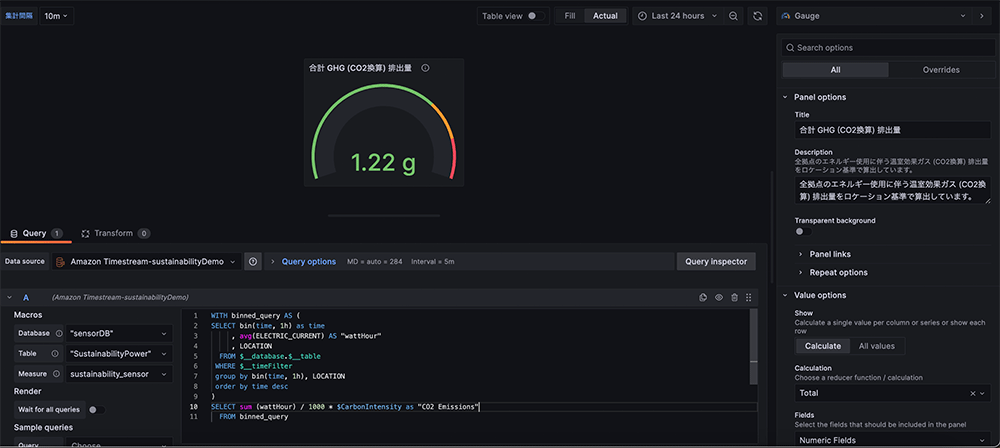Open the "sensorDB" database dropdown

click(x=119, y=334)
